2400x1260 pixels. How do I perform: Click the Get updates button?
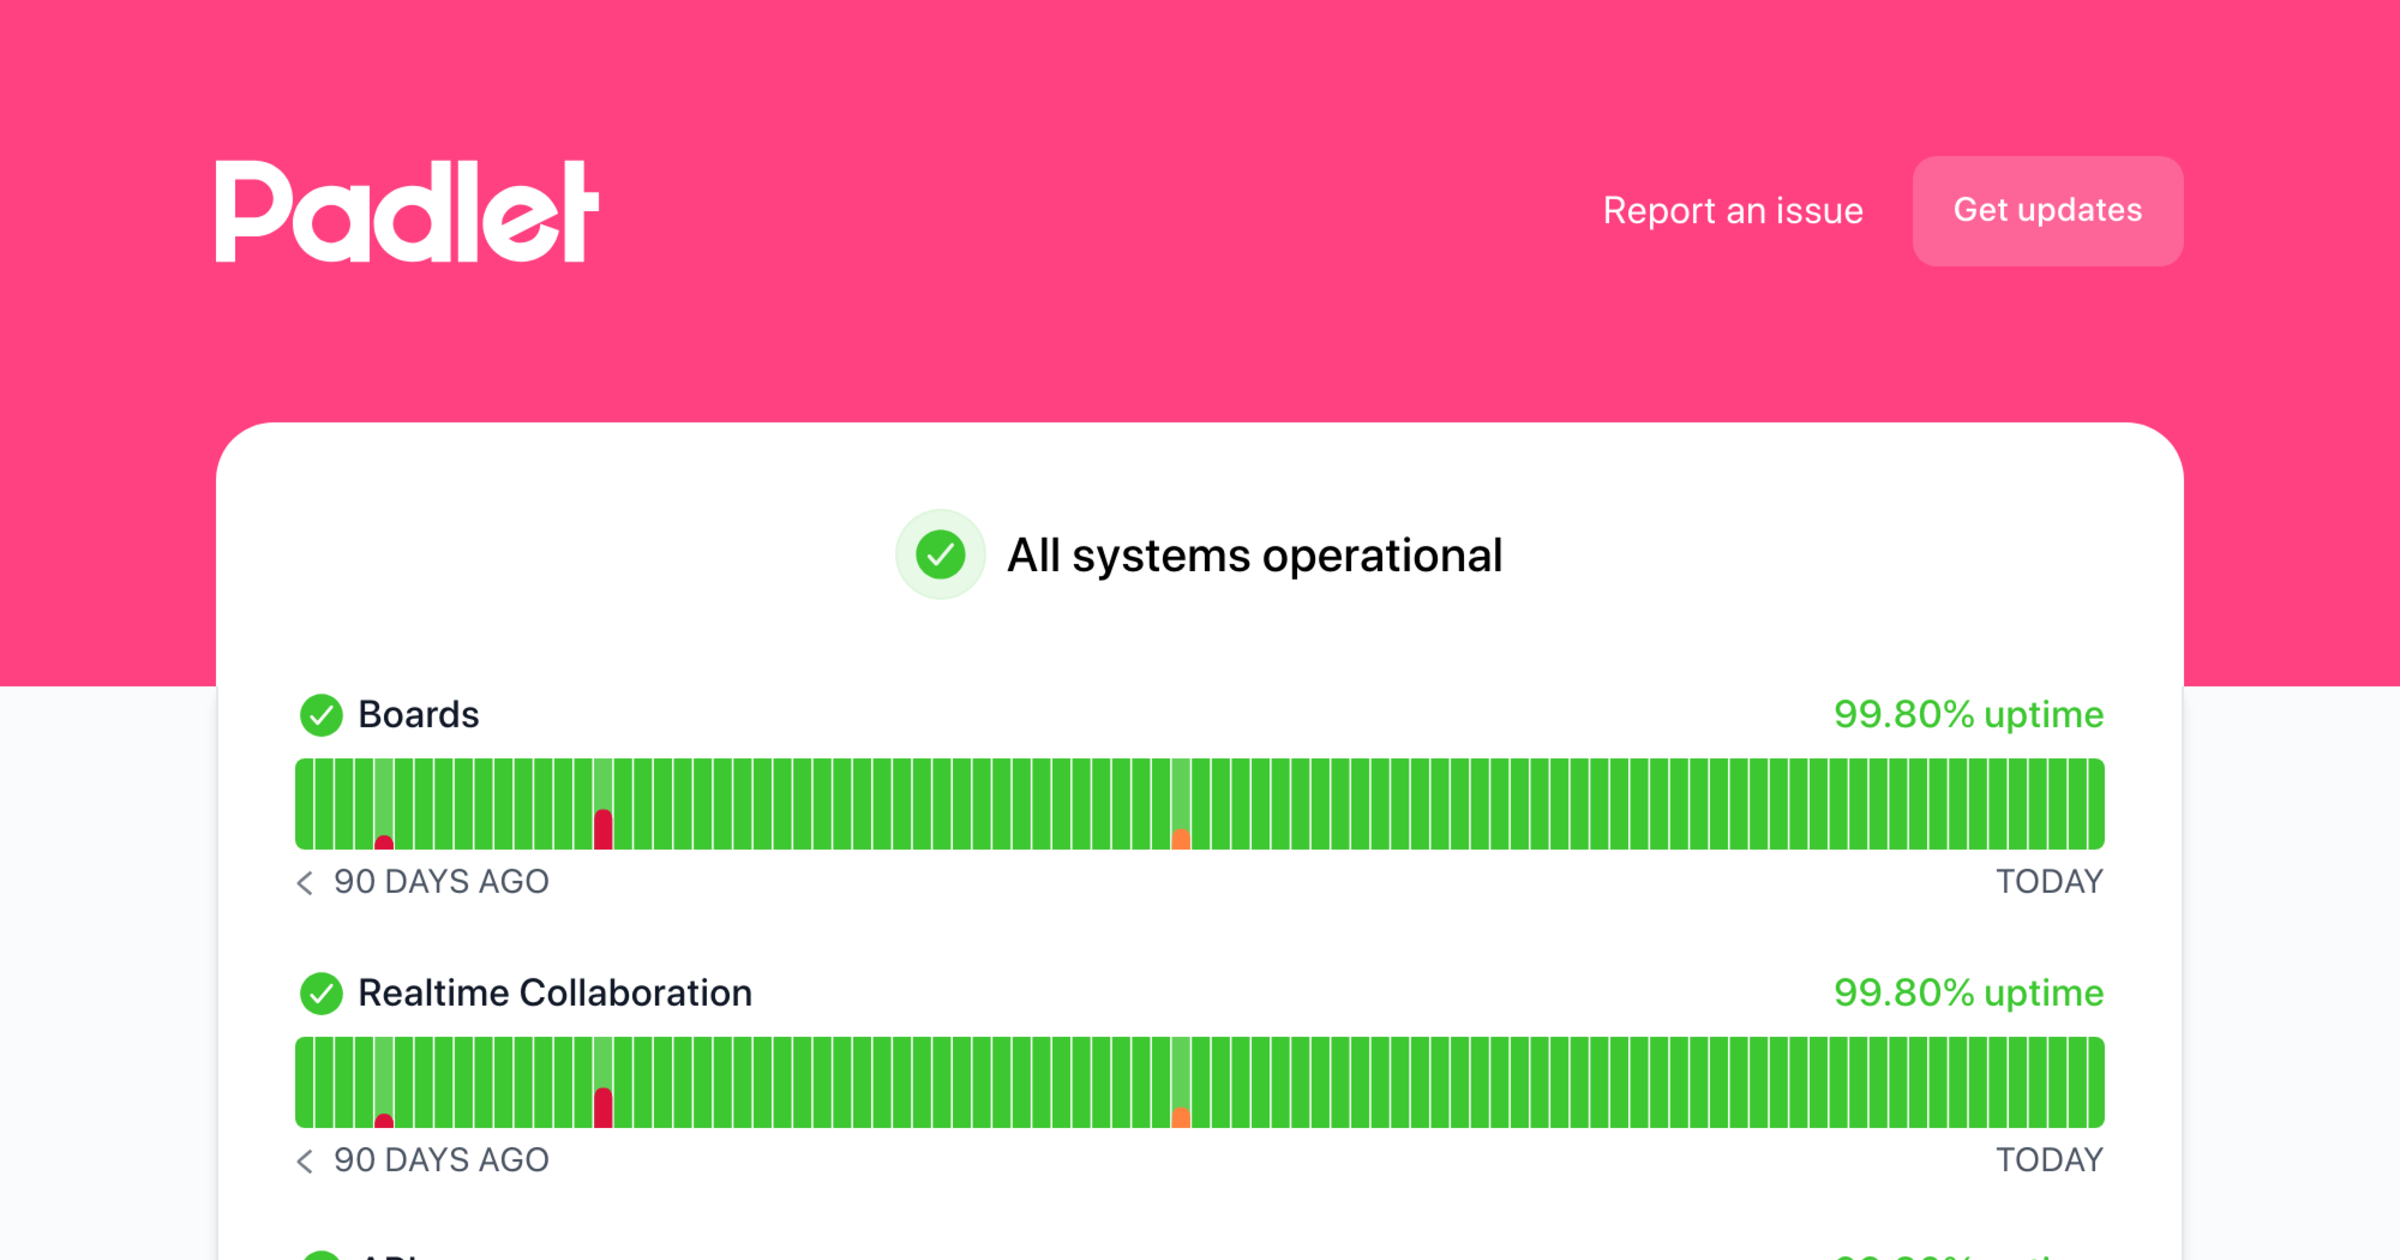[2047, 211]
